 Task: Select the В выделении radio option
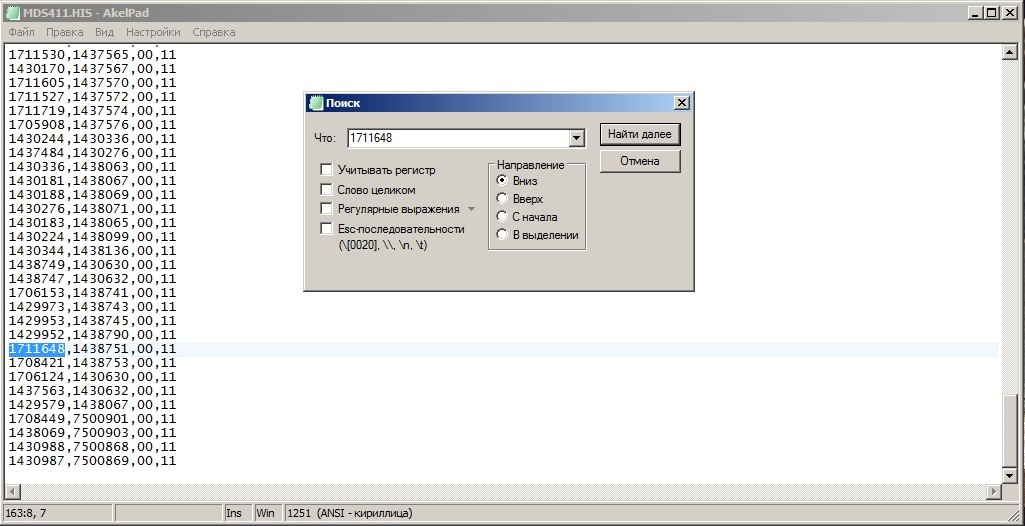click(502, 235)
